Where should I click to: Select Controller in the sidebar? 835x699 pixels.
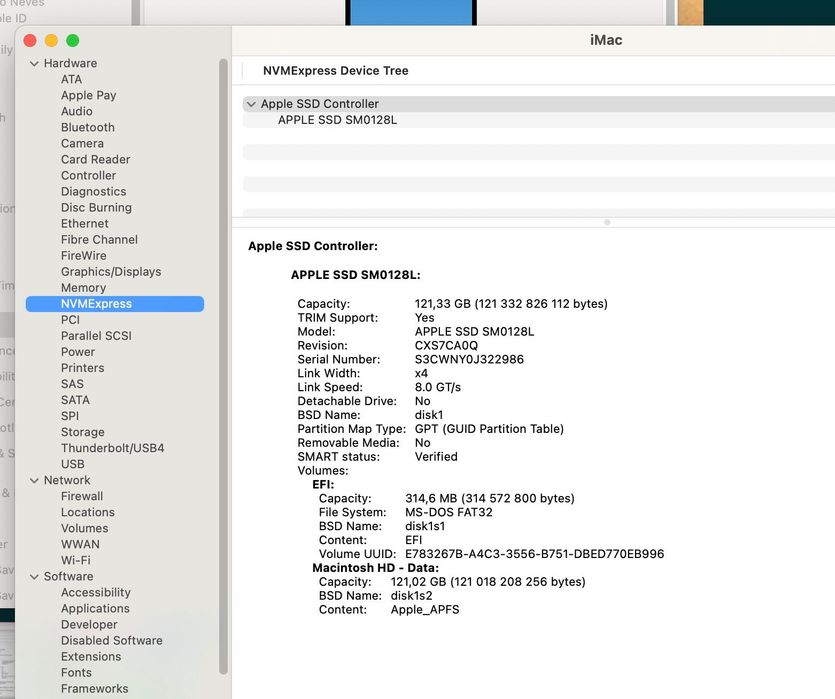coord(88,175)
